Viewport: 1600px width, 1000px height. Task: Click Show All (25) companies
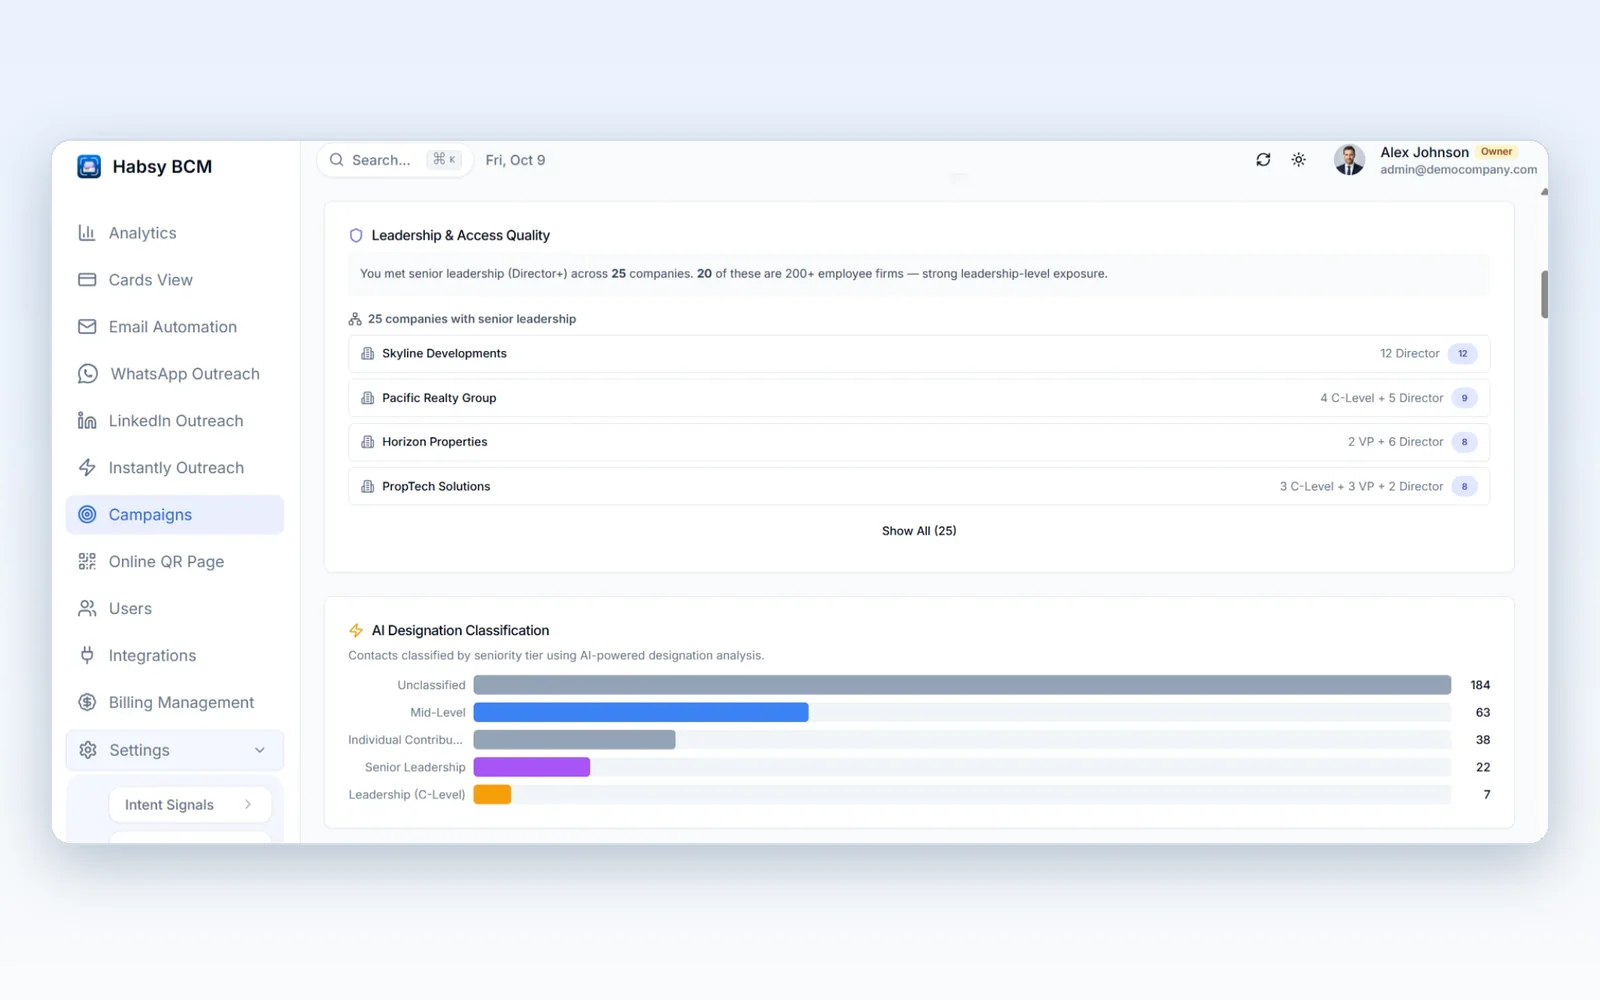pyautogui.click(x=919, y=531)
